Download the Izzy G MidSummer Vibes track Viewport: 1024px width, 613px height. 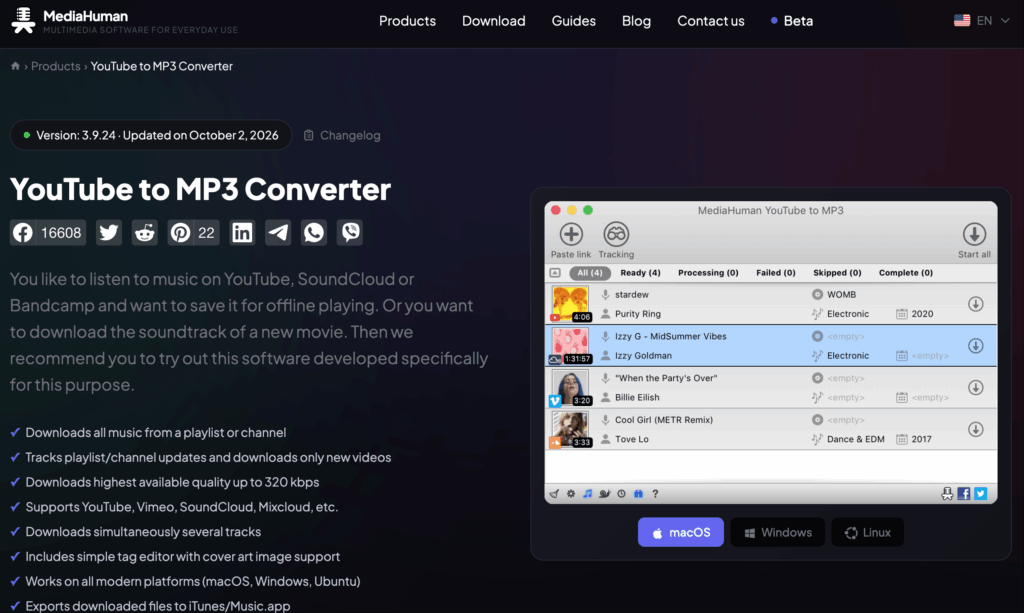pos(976,346)
